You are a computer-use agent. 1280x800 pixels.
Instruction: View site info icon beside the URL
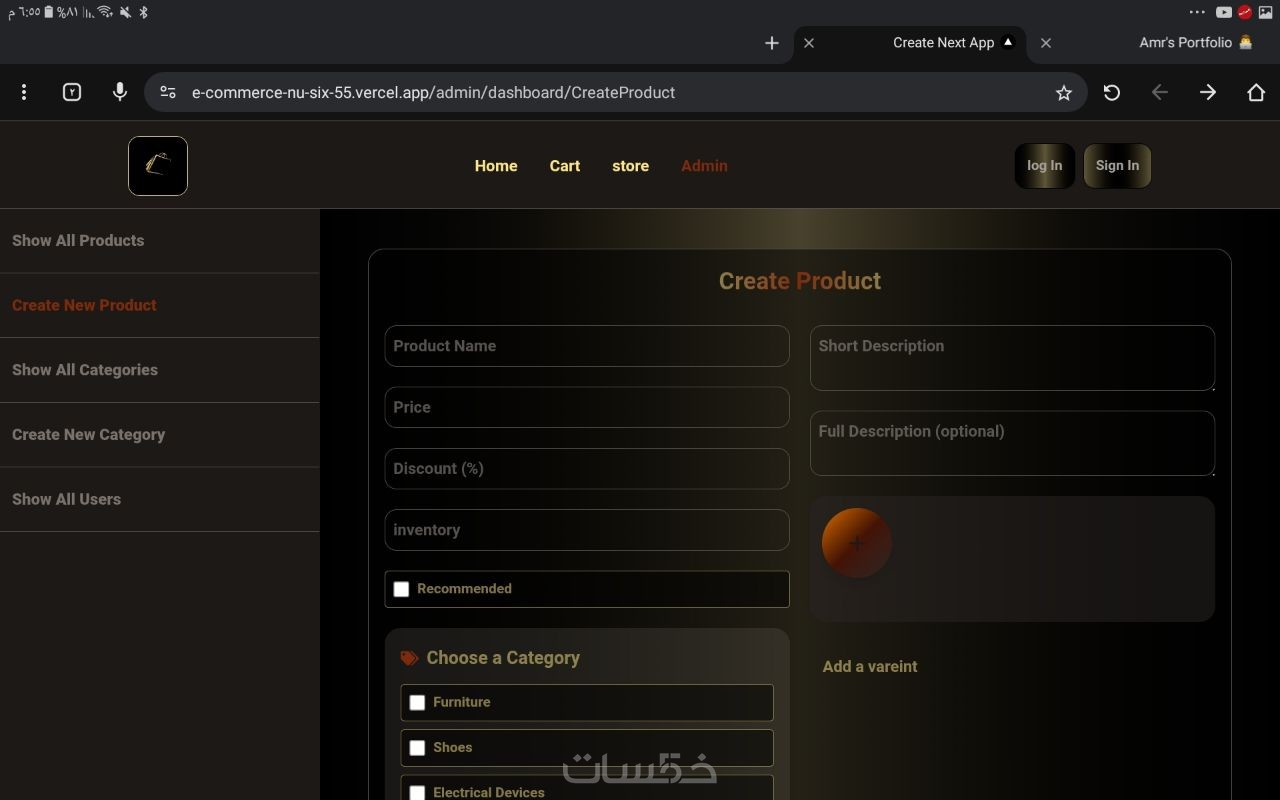(168, 92)
